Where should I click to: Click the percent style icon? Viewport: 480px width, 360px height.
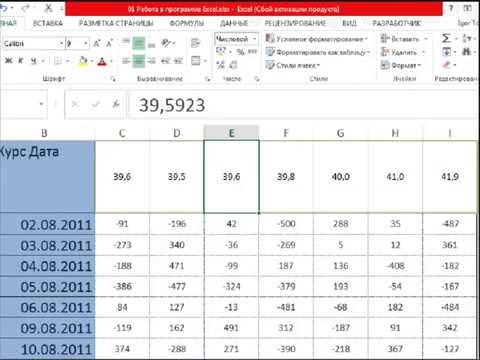pos(240,52)
